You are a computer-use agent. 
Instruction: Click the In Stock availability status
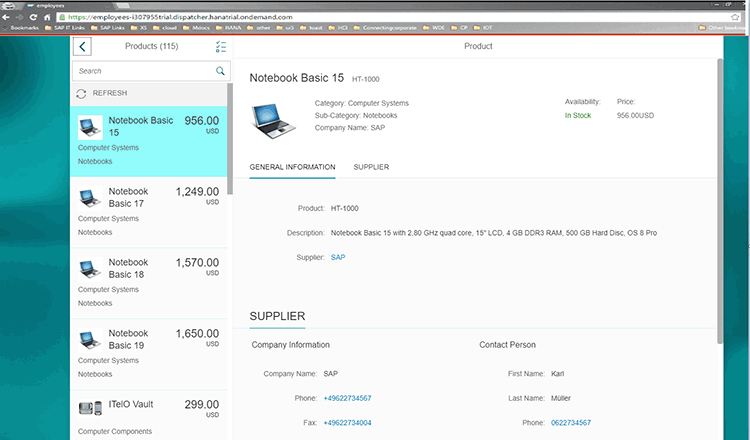pos(578,115)
